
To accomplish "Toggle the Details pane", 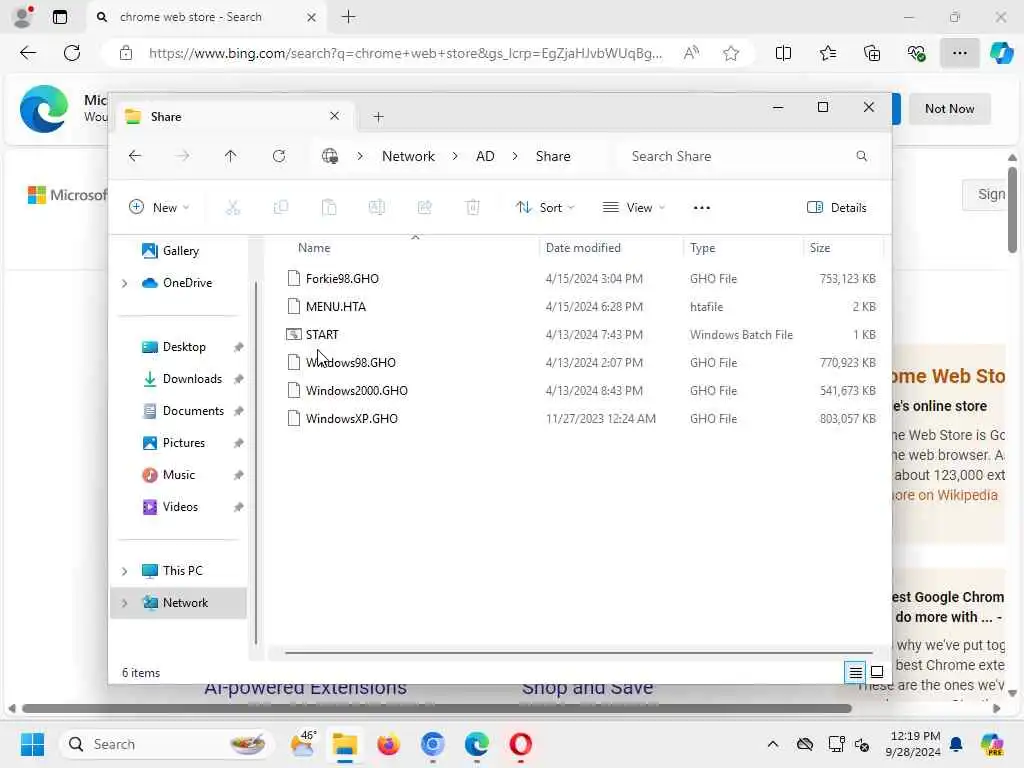I will 837,208.
